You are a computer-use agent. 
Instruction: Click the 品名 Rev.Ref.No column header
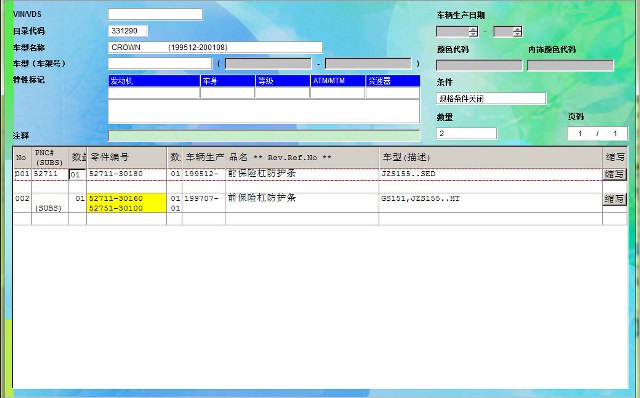coord(302,157)
